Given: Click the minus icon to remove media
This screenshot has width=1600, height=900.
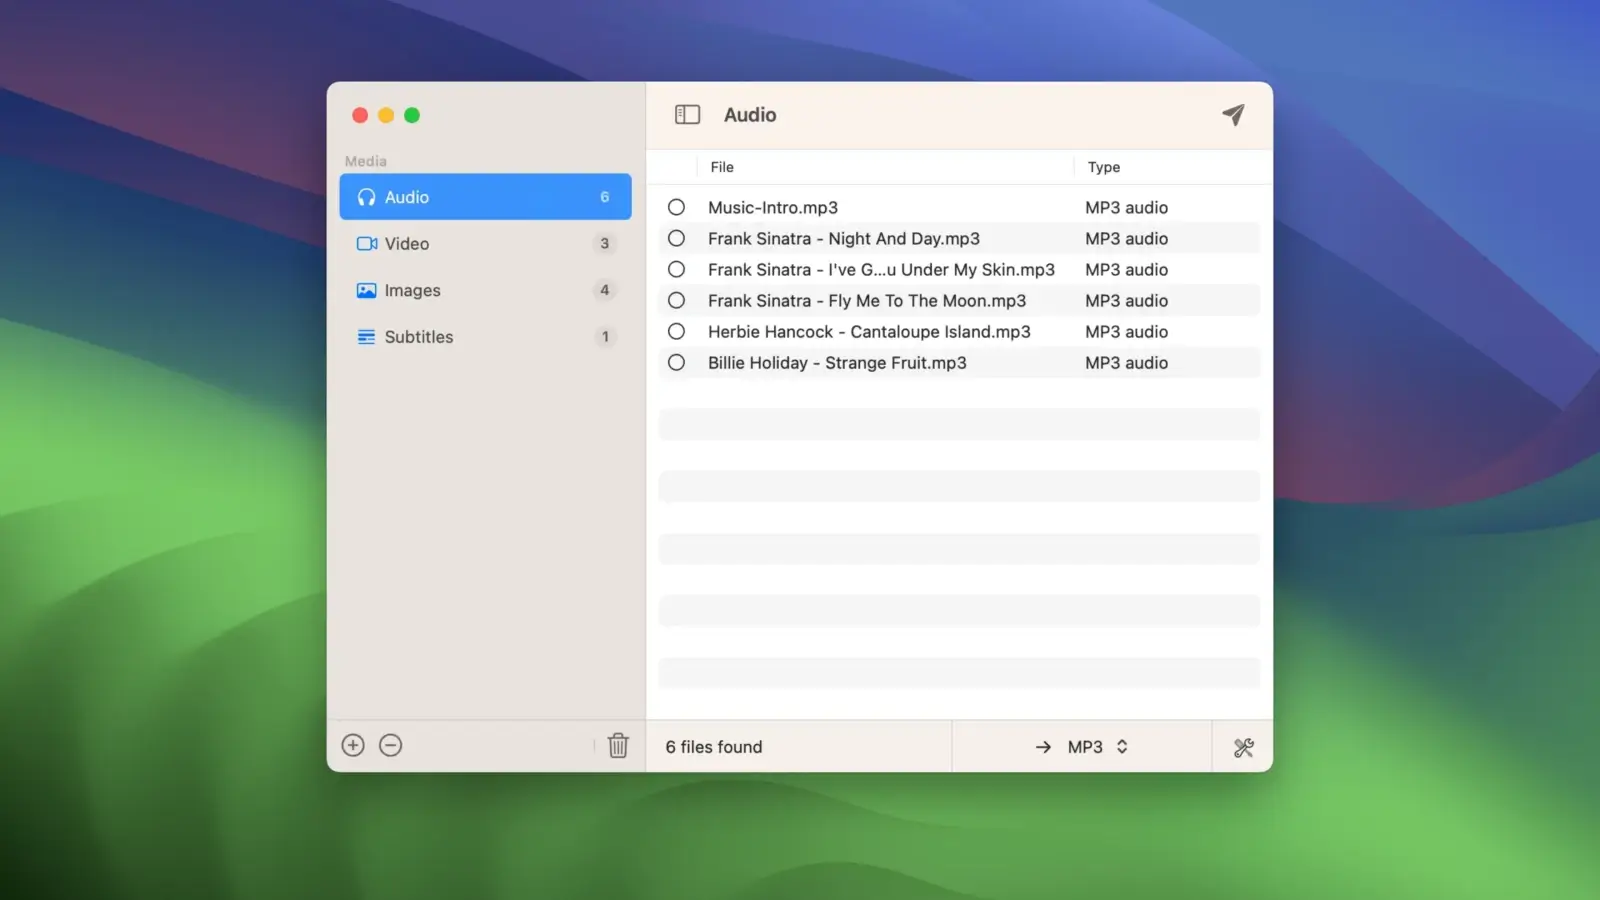Looking at the screenshot, I should pos(391,745).
